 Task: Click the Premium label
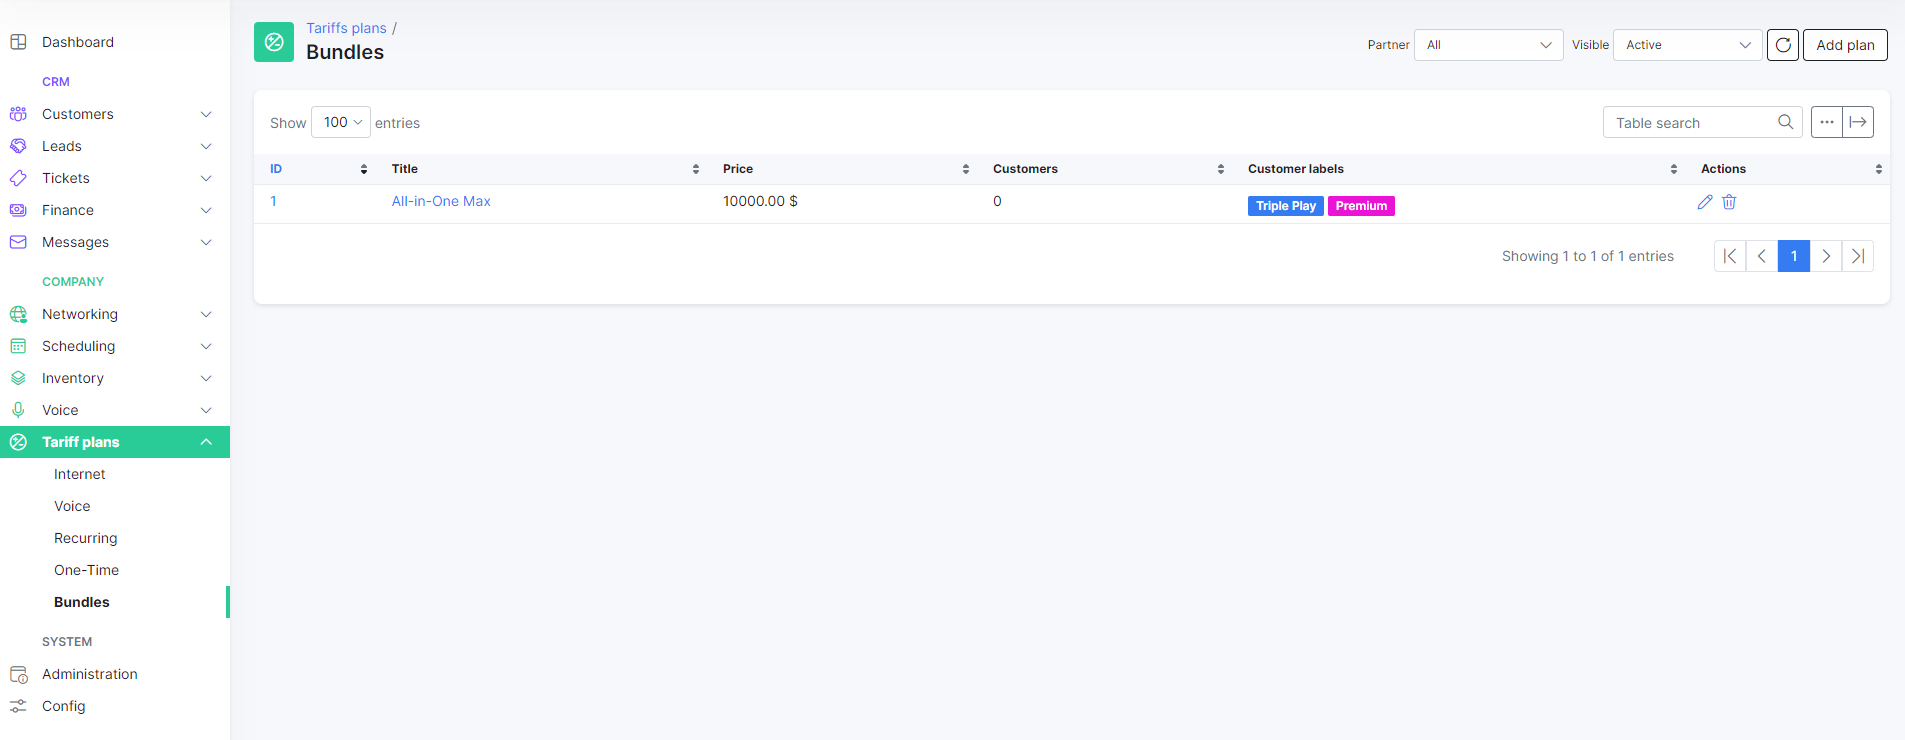pos(1361,206)
